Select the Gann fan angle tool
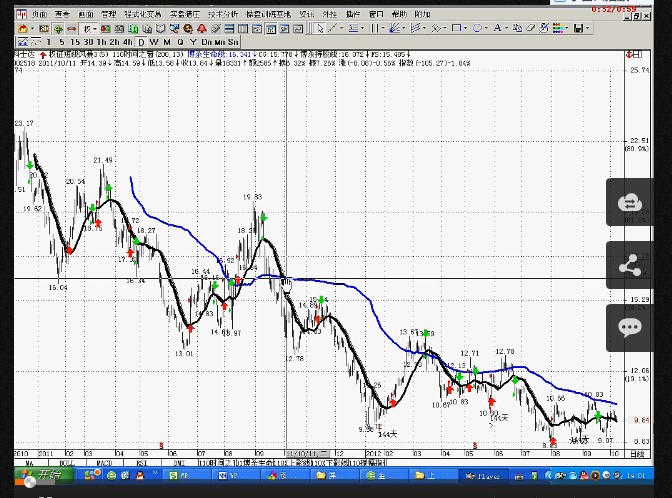 click(394, 29)
